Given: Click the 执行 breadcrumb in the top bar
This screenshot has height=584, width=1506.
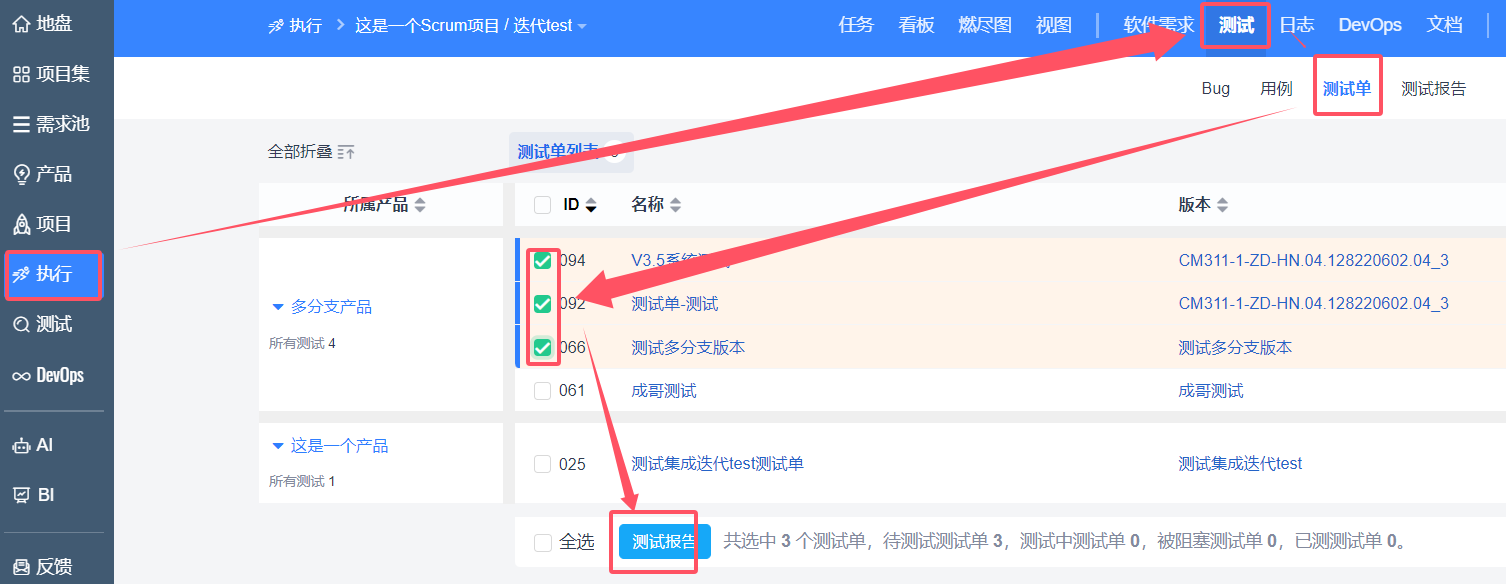Looking at the screenshot, I should 295,26.
